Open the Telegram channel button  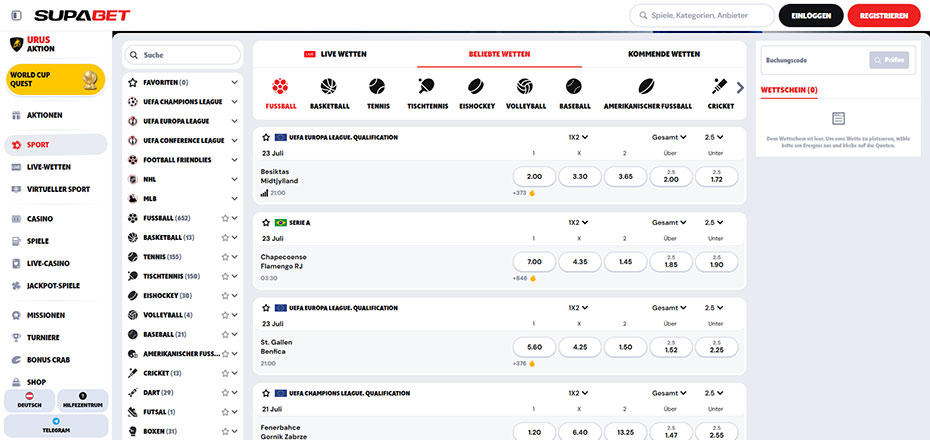pos(56,426)
